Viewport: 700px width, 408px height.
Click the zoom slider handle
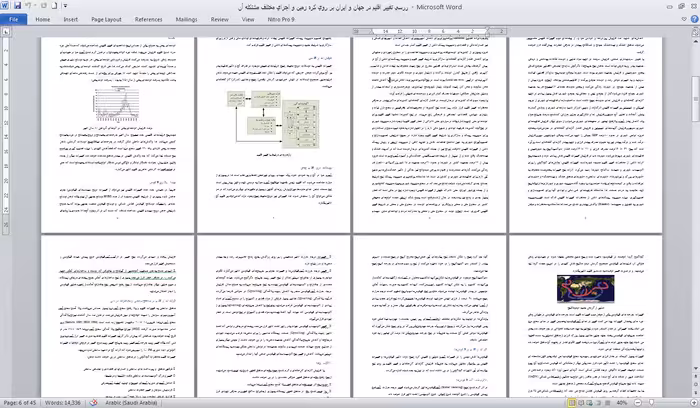tap(652, 403)
